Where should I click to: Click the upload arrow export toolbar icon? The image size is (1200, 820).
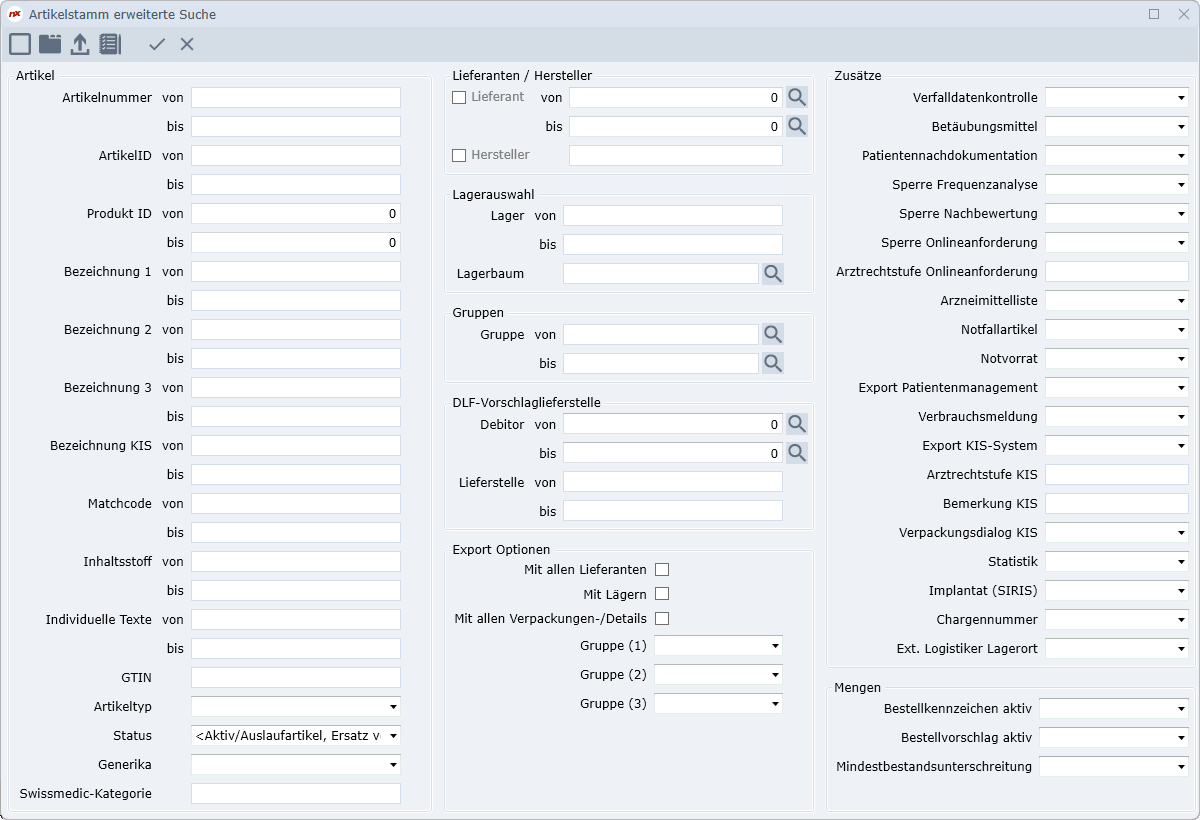pyautogui.click(x=80, y=44)
